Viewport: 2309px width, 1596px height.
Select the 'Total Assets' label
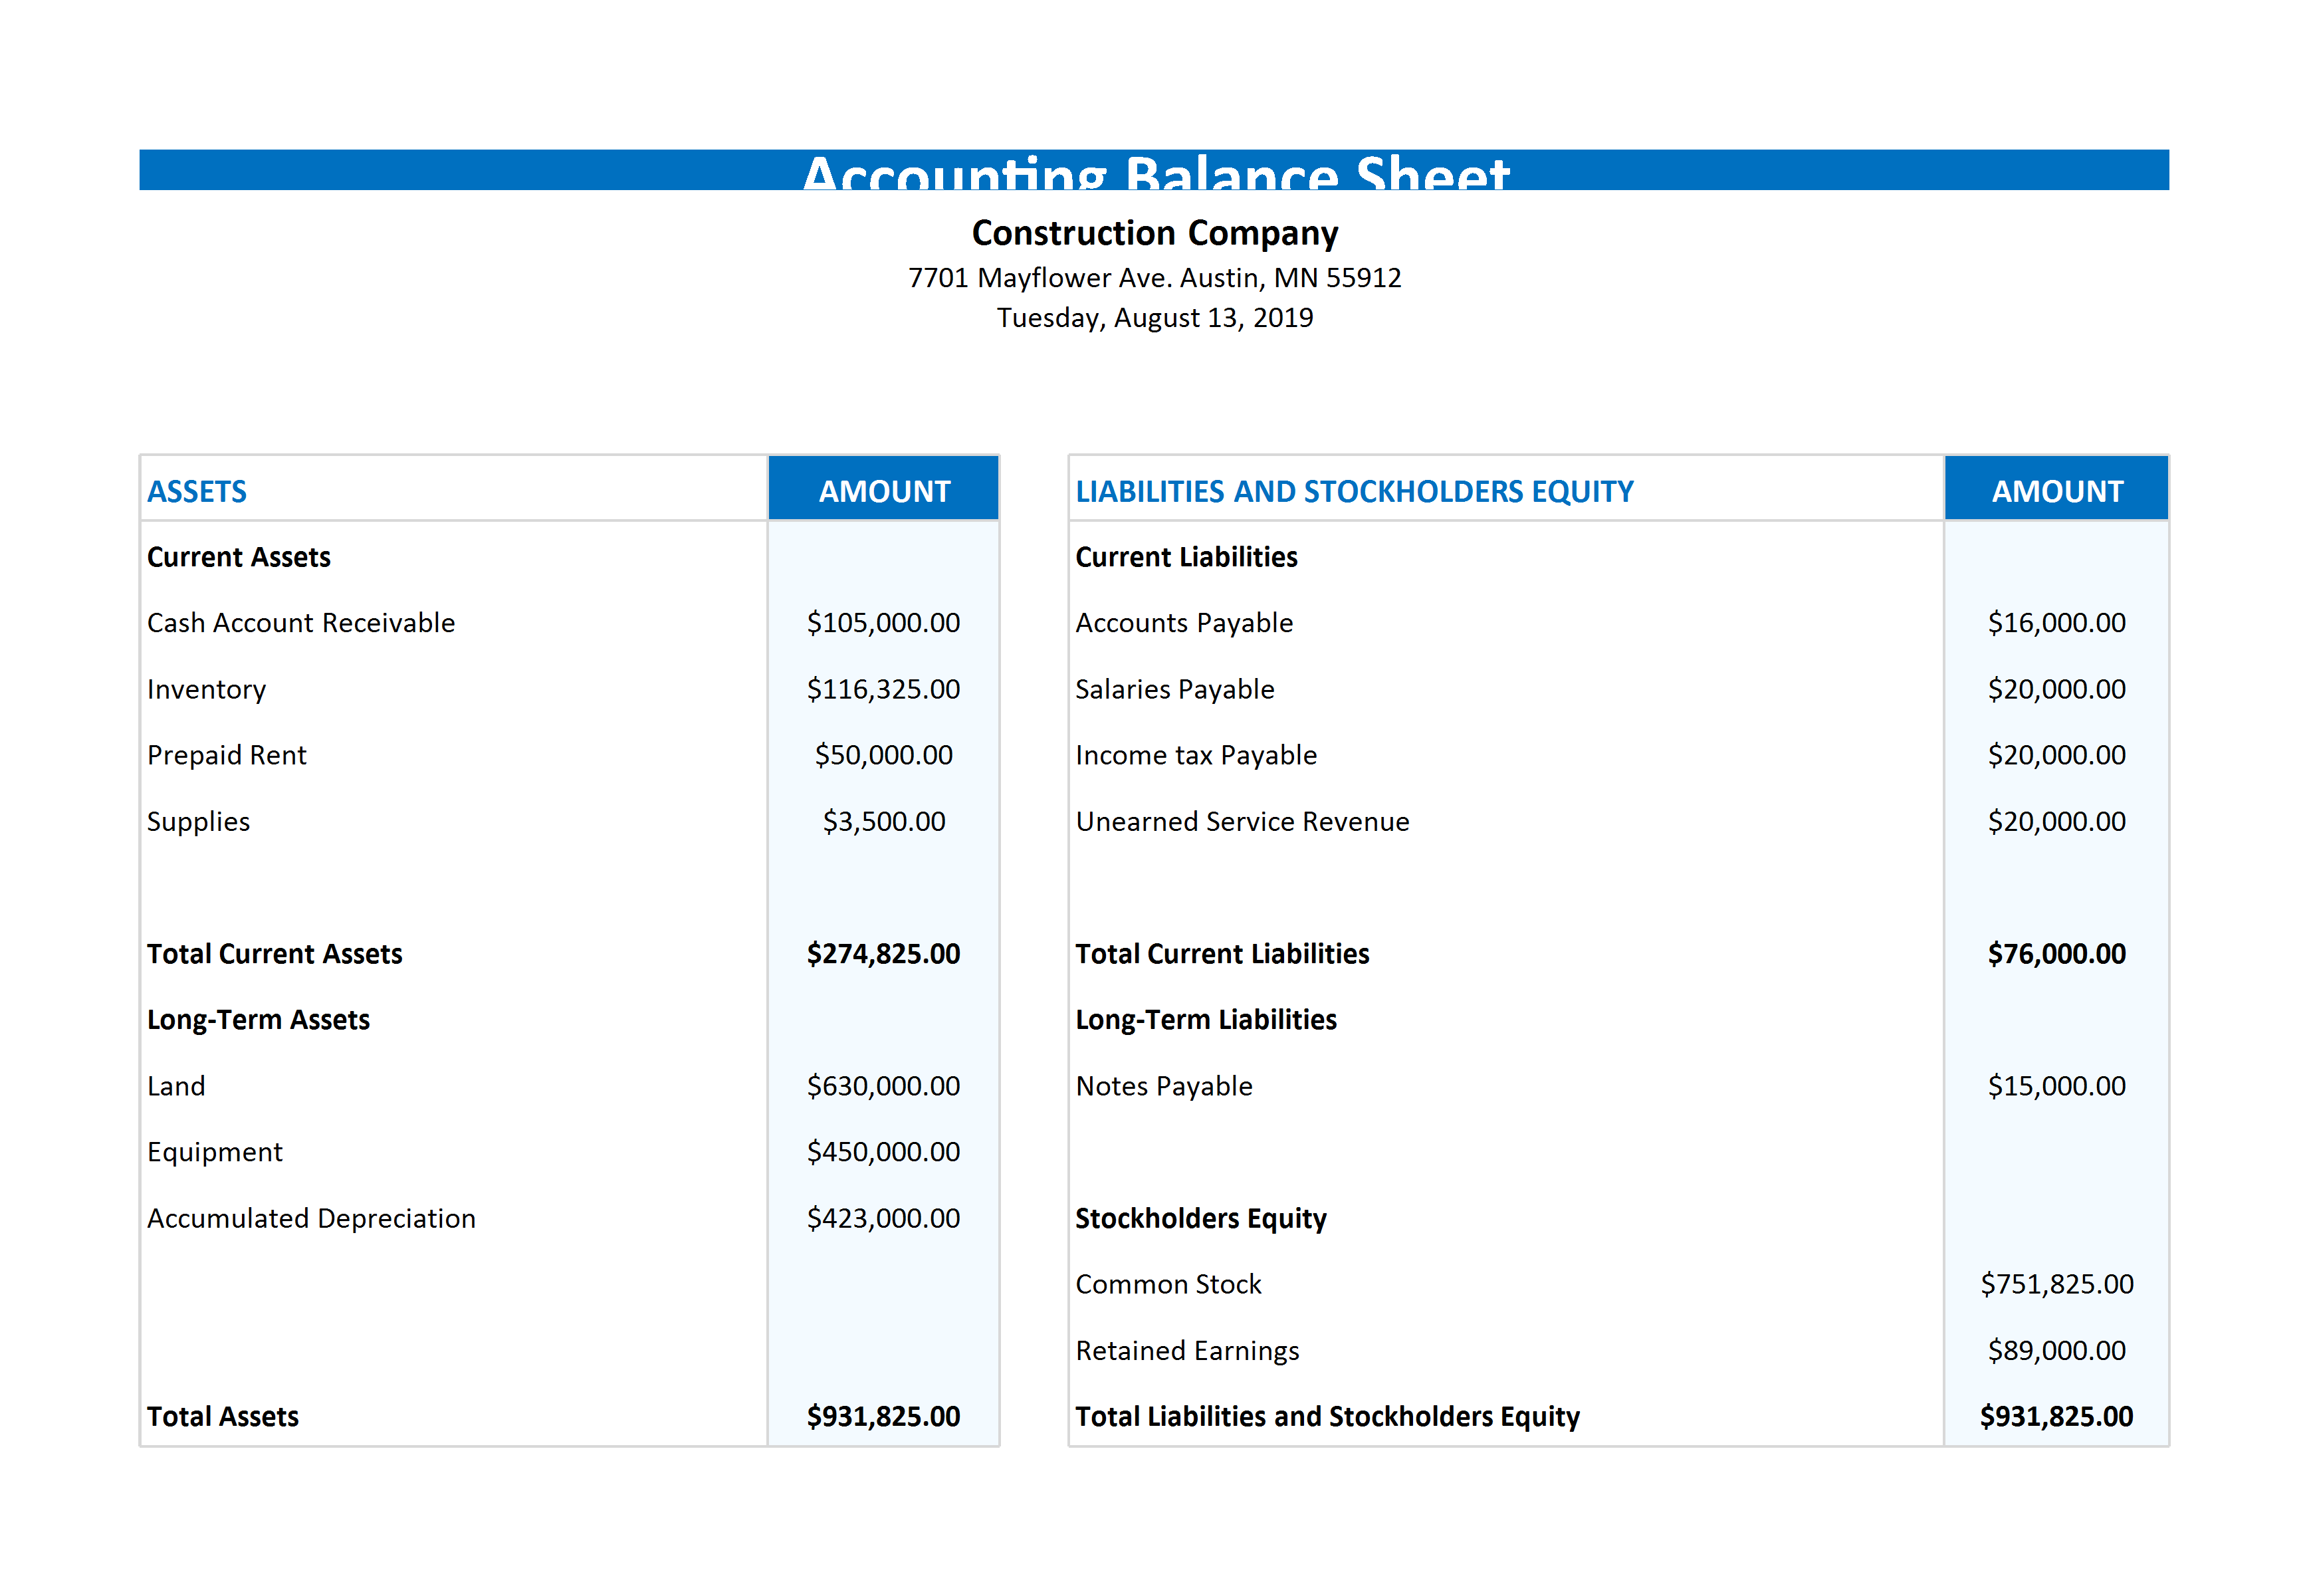[x=223, y=1417]
